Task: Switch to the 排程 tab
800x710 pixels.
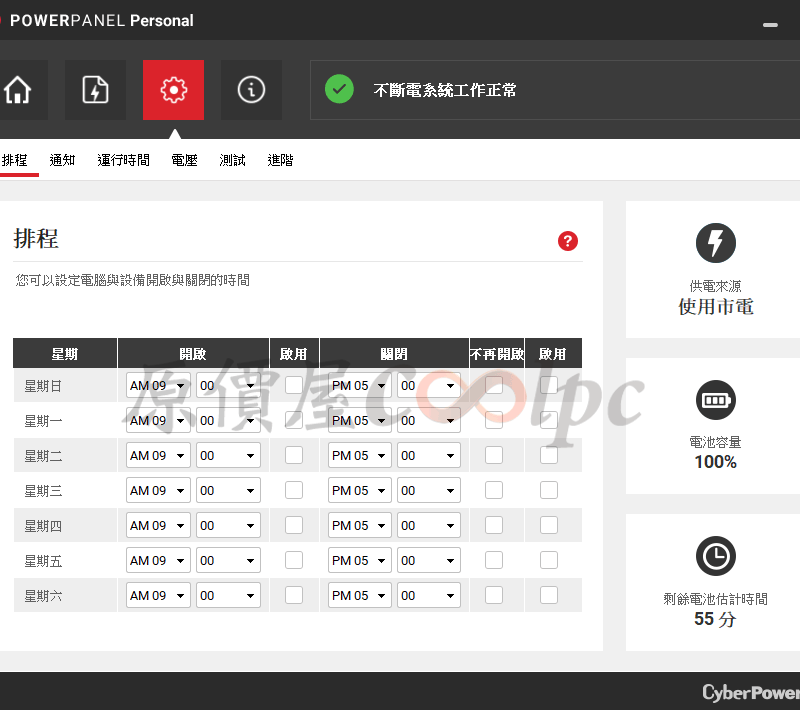Action: (x=14, y=160)
